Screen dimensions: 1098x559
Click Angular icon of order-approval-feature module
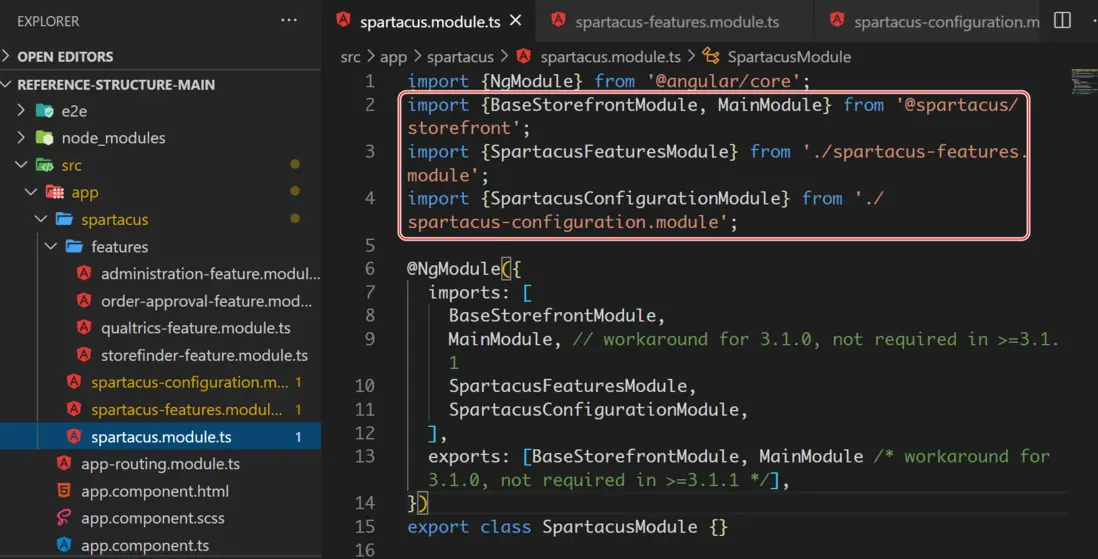click(84, 301)
